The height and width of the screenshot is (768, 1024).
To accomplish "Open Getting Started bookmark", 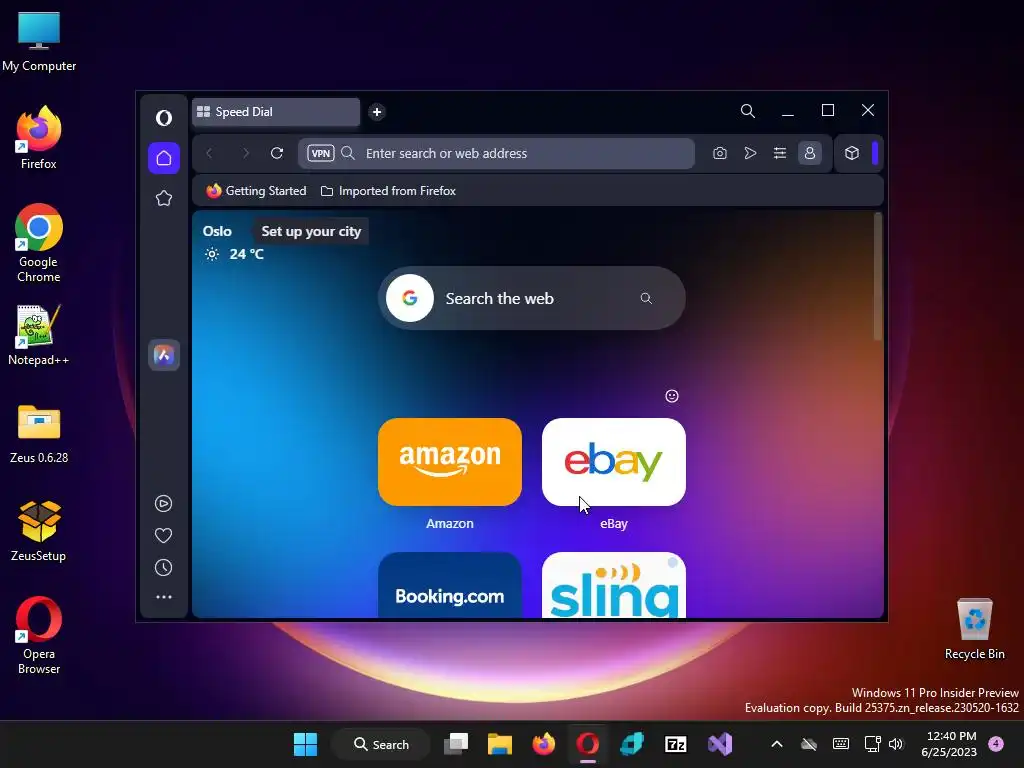I will [256, 191].
